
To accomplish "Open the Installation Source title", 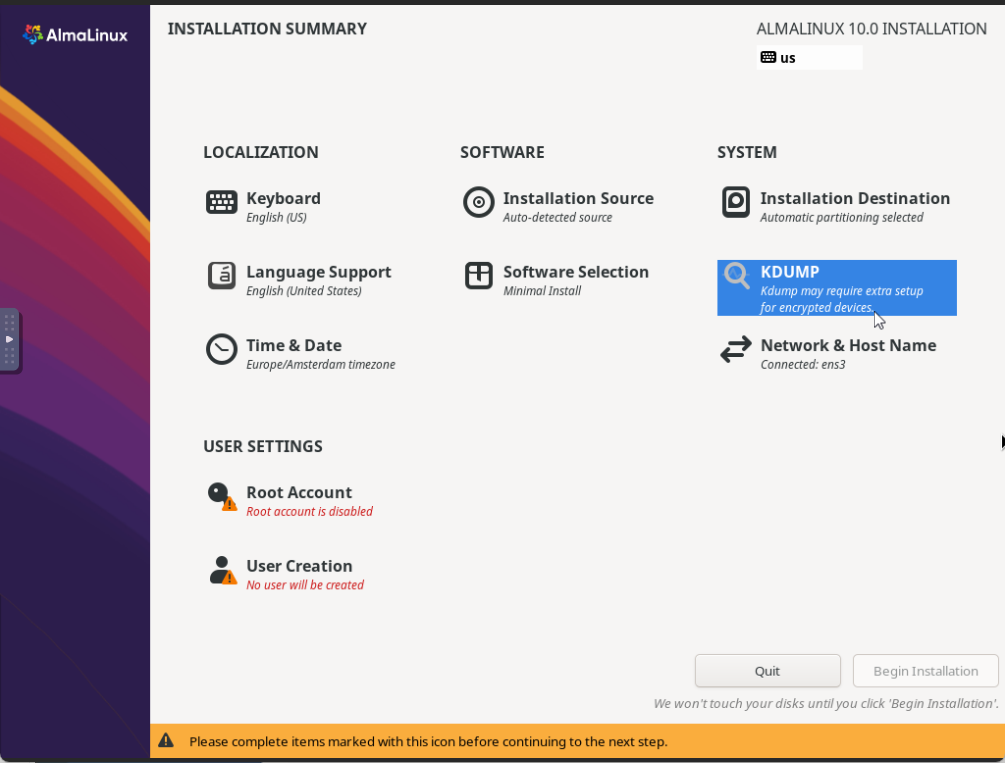I will pyautogui.click(x=578, y=198).
